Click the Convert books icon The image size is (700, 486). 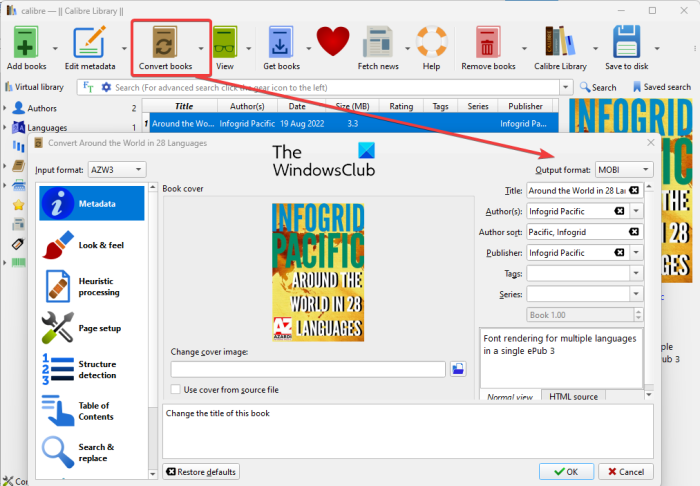(x=165, y=42)
